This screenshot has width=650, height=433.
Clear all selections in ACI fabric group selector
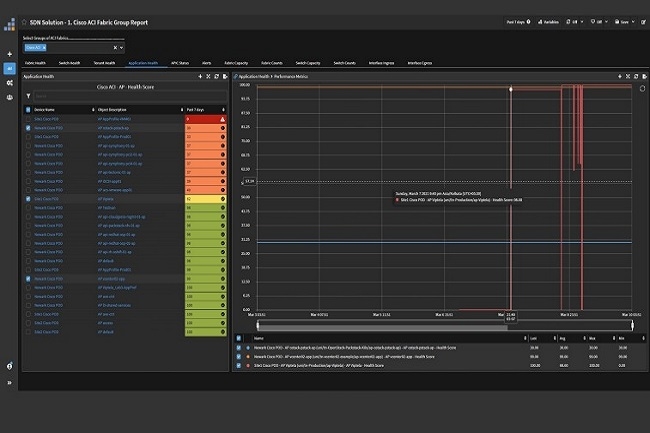coord(115,48)
